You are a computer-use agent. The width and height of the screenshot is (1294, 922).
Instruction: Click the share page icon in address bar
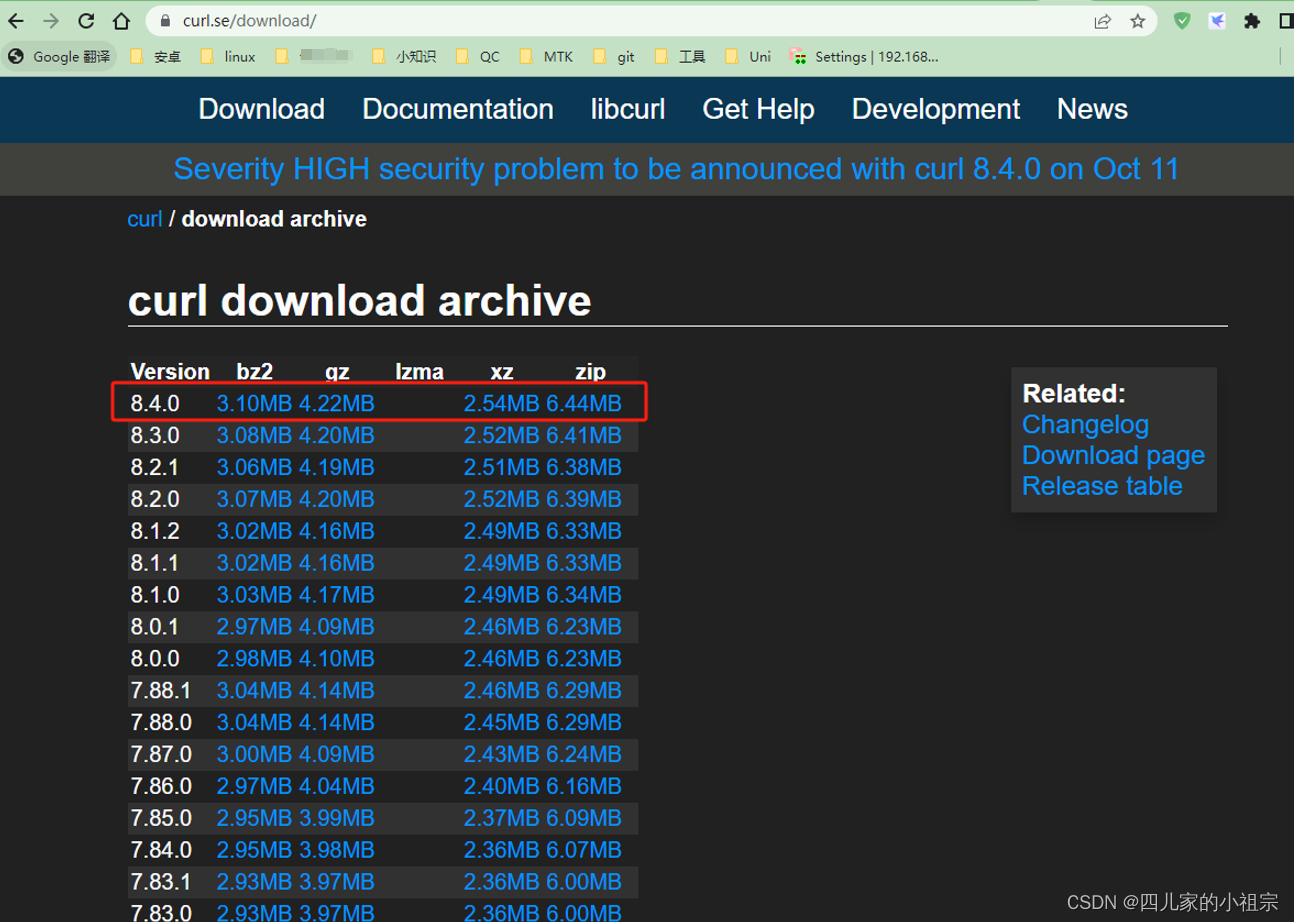[1102, 21]
